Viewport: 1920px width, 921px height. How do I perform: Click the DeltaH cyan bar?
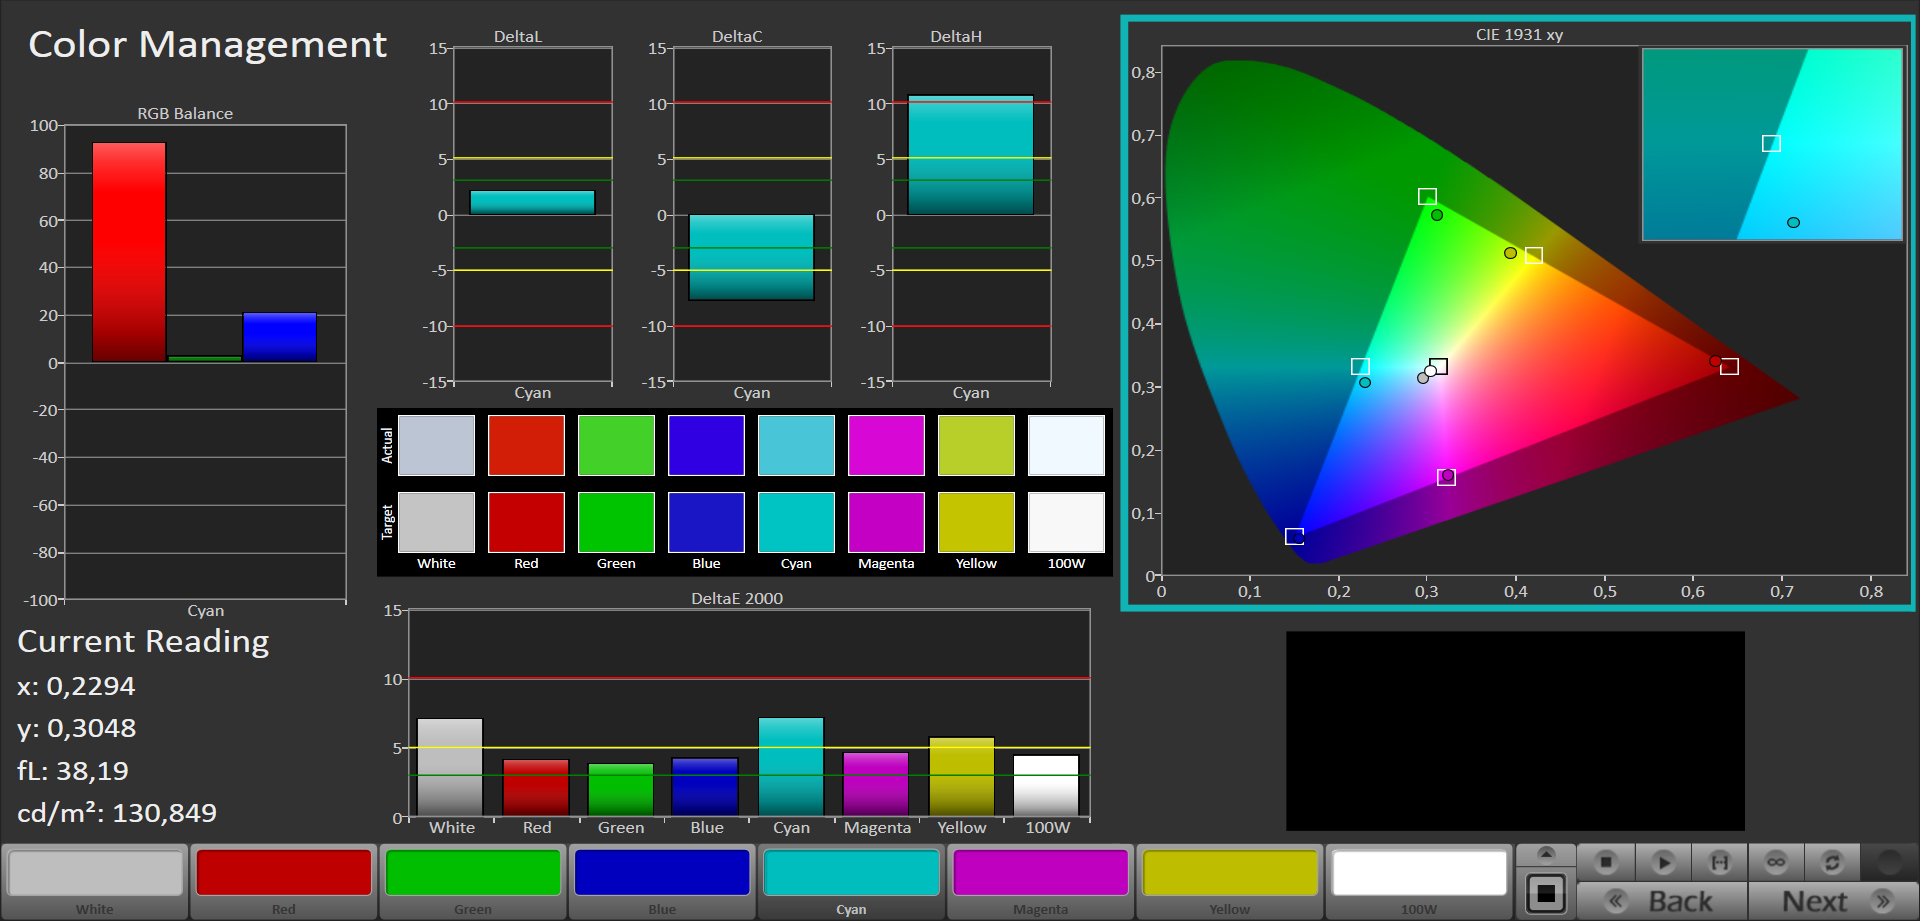pyautogui.click(x=971, y=155)
